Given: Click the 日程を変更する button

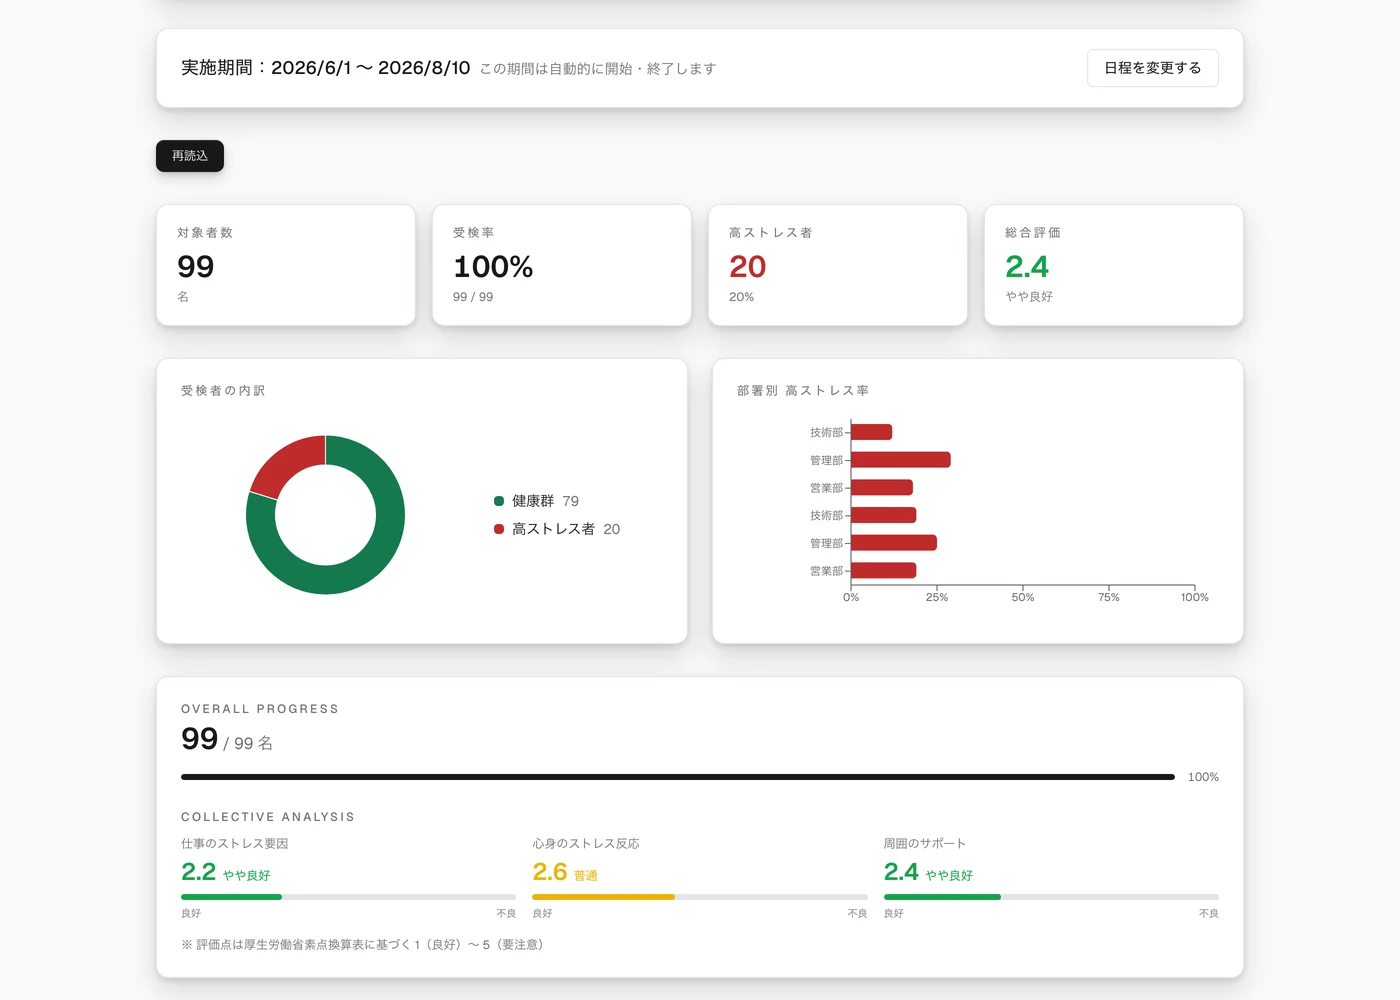Looking at the screenshot, I should [x=1152, y=68].
